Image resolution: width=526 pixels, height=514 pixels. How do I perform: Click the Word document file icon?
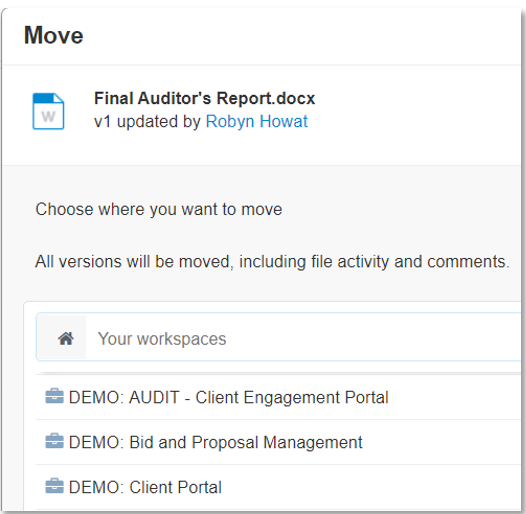click(x=48, y=111)
